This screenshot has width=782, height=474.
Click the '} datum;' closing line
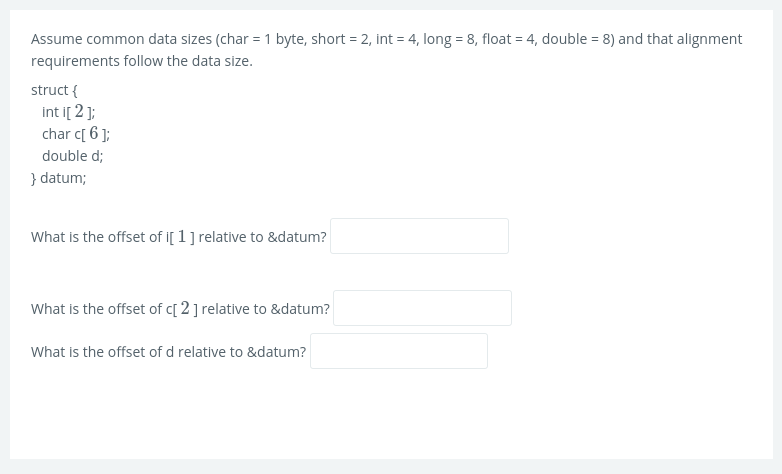tap(58, 177)
